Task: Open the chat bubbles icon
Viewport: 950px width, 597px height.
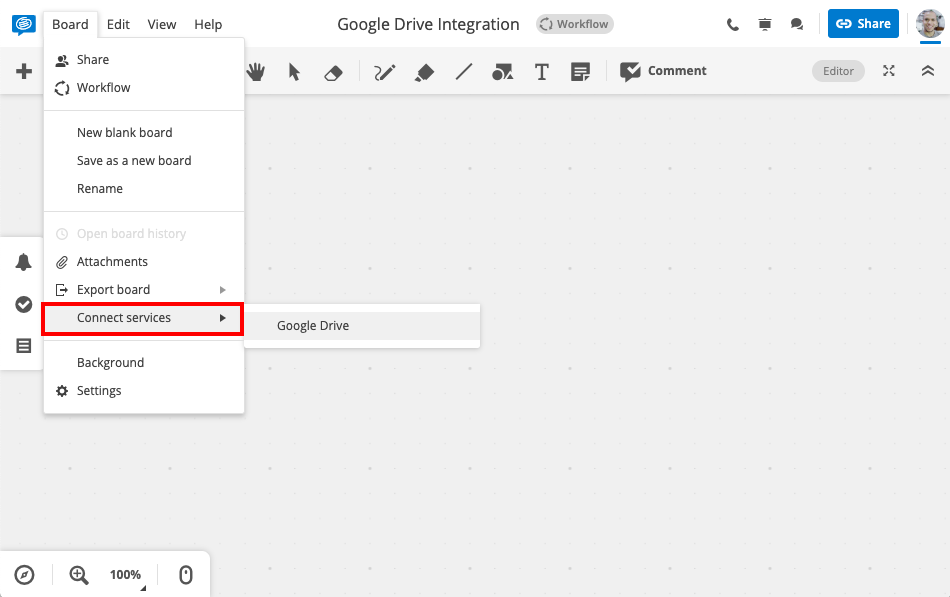Action: tap(797, 24)
